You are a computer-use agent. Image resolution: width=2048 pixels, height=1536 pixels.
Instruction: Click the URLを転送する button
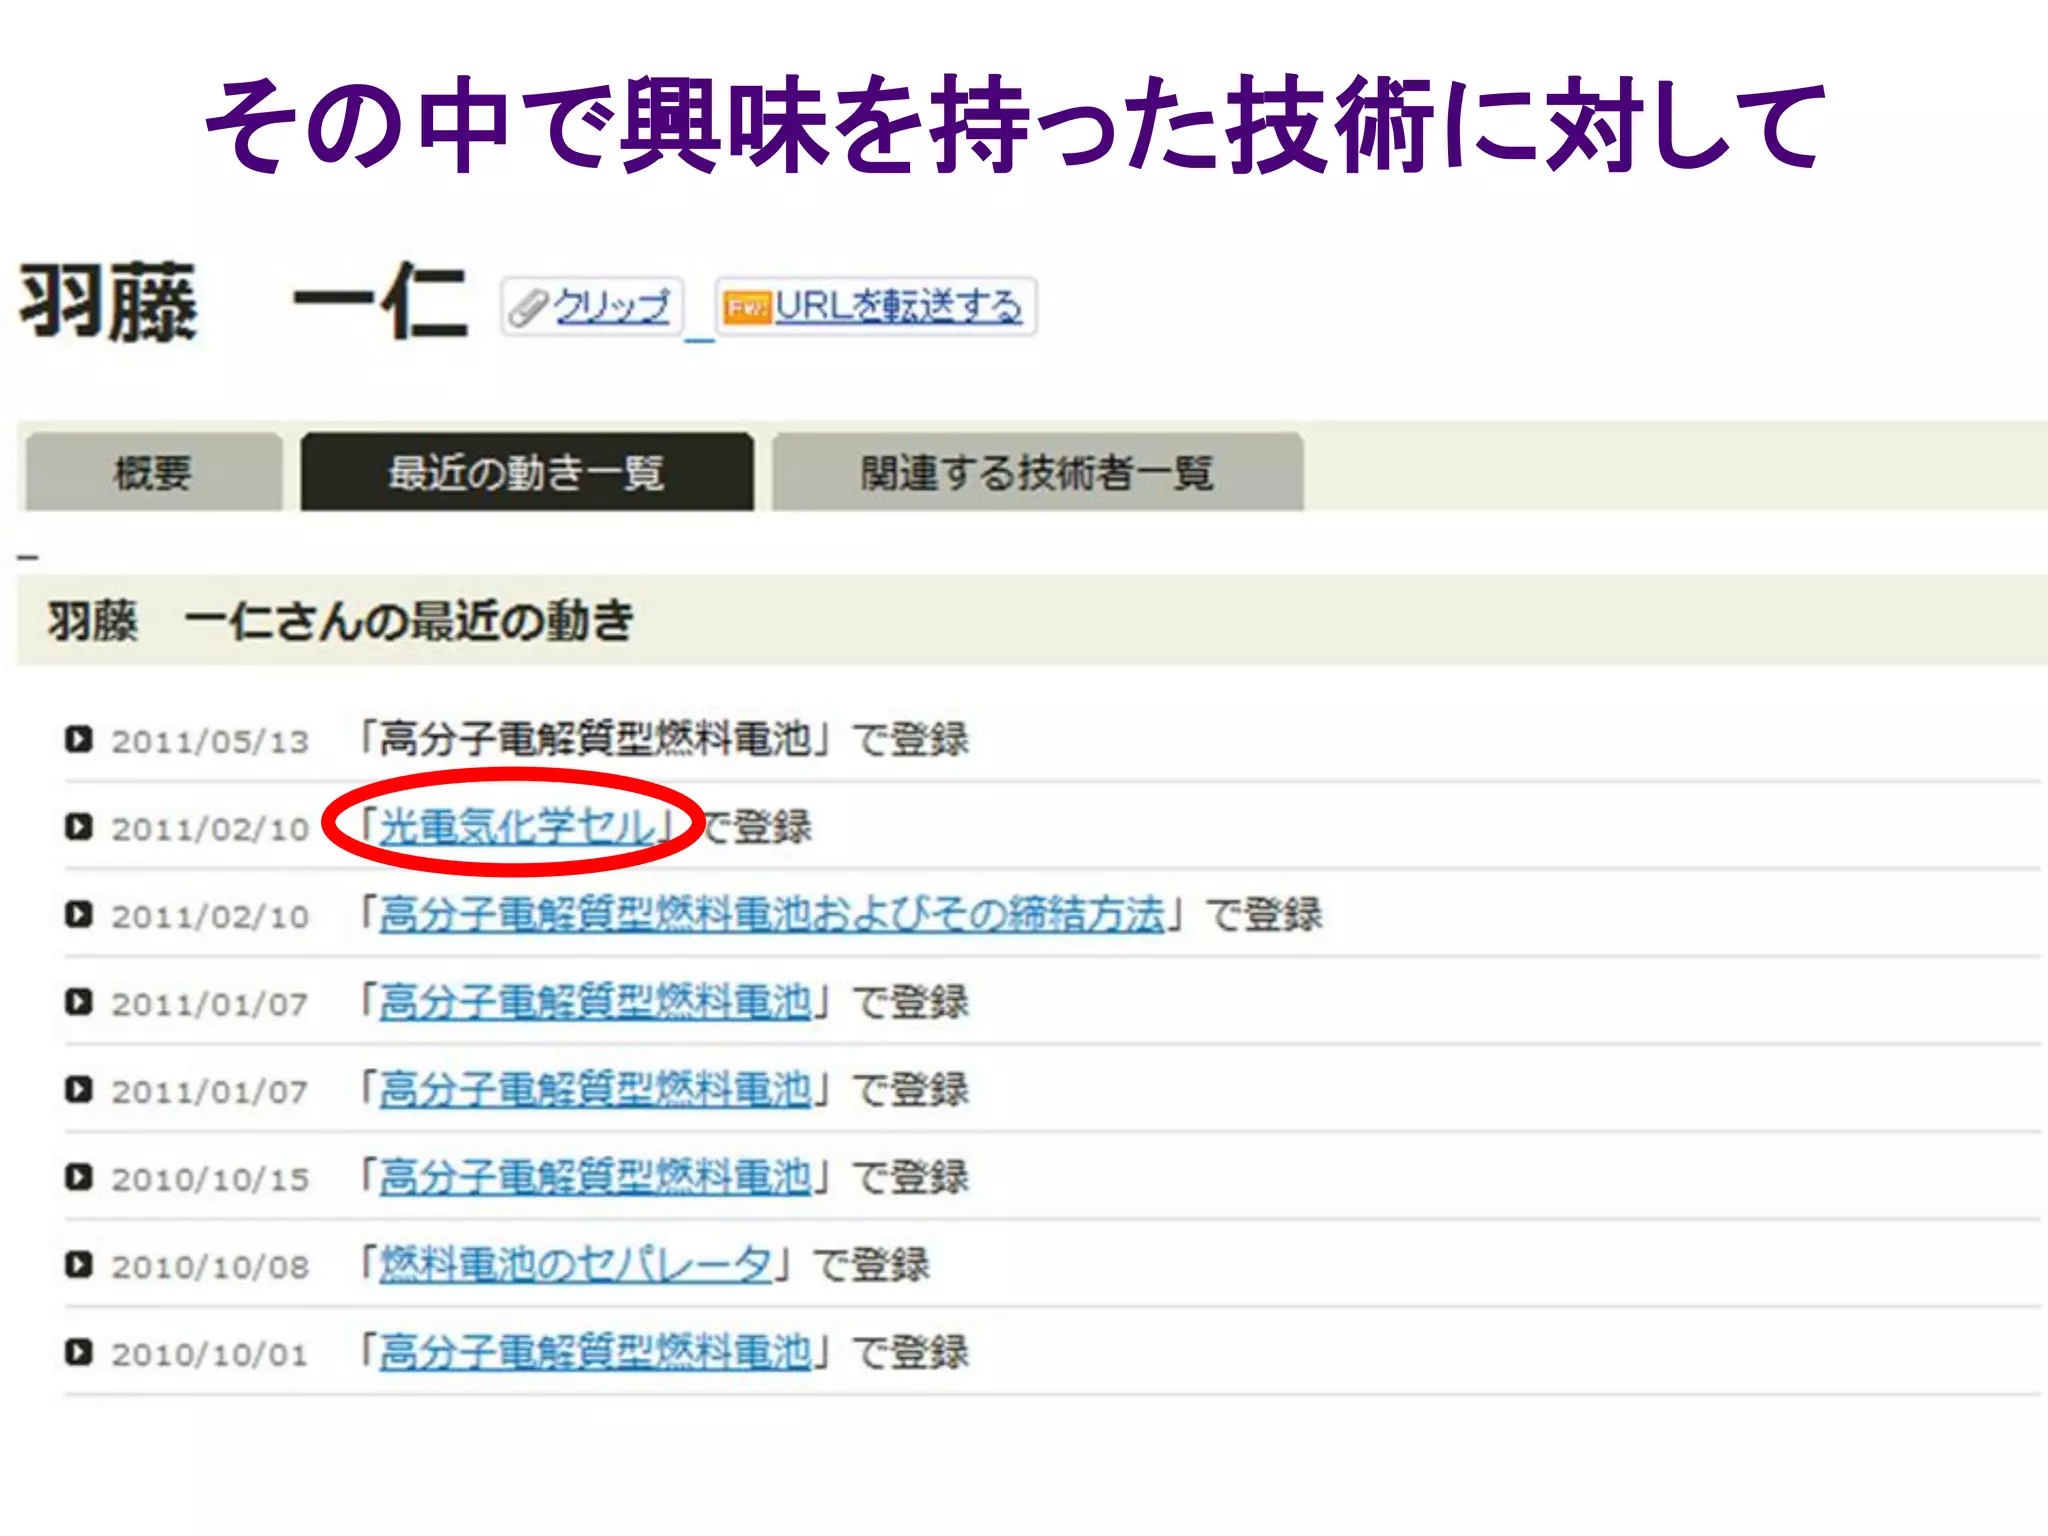(876, 306)
